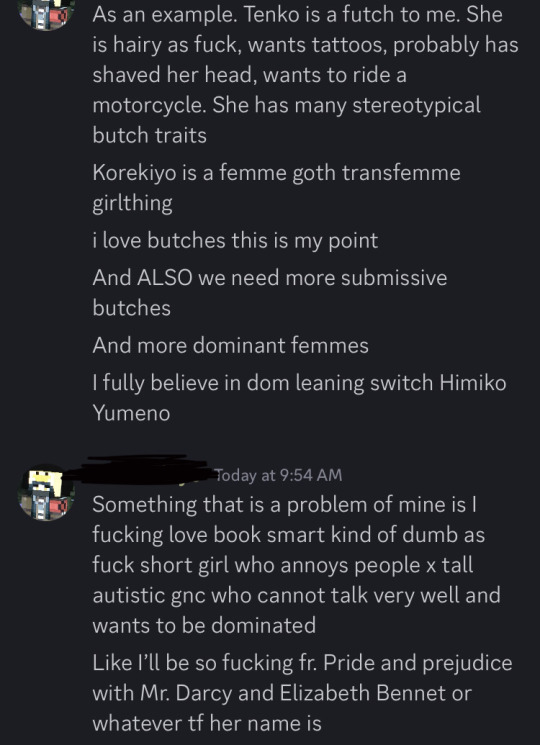The width and height of the screenshot is (540, 745).
Task: Open the avatar beside the 9:54 AM message
Action: pos(46,492)
